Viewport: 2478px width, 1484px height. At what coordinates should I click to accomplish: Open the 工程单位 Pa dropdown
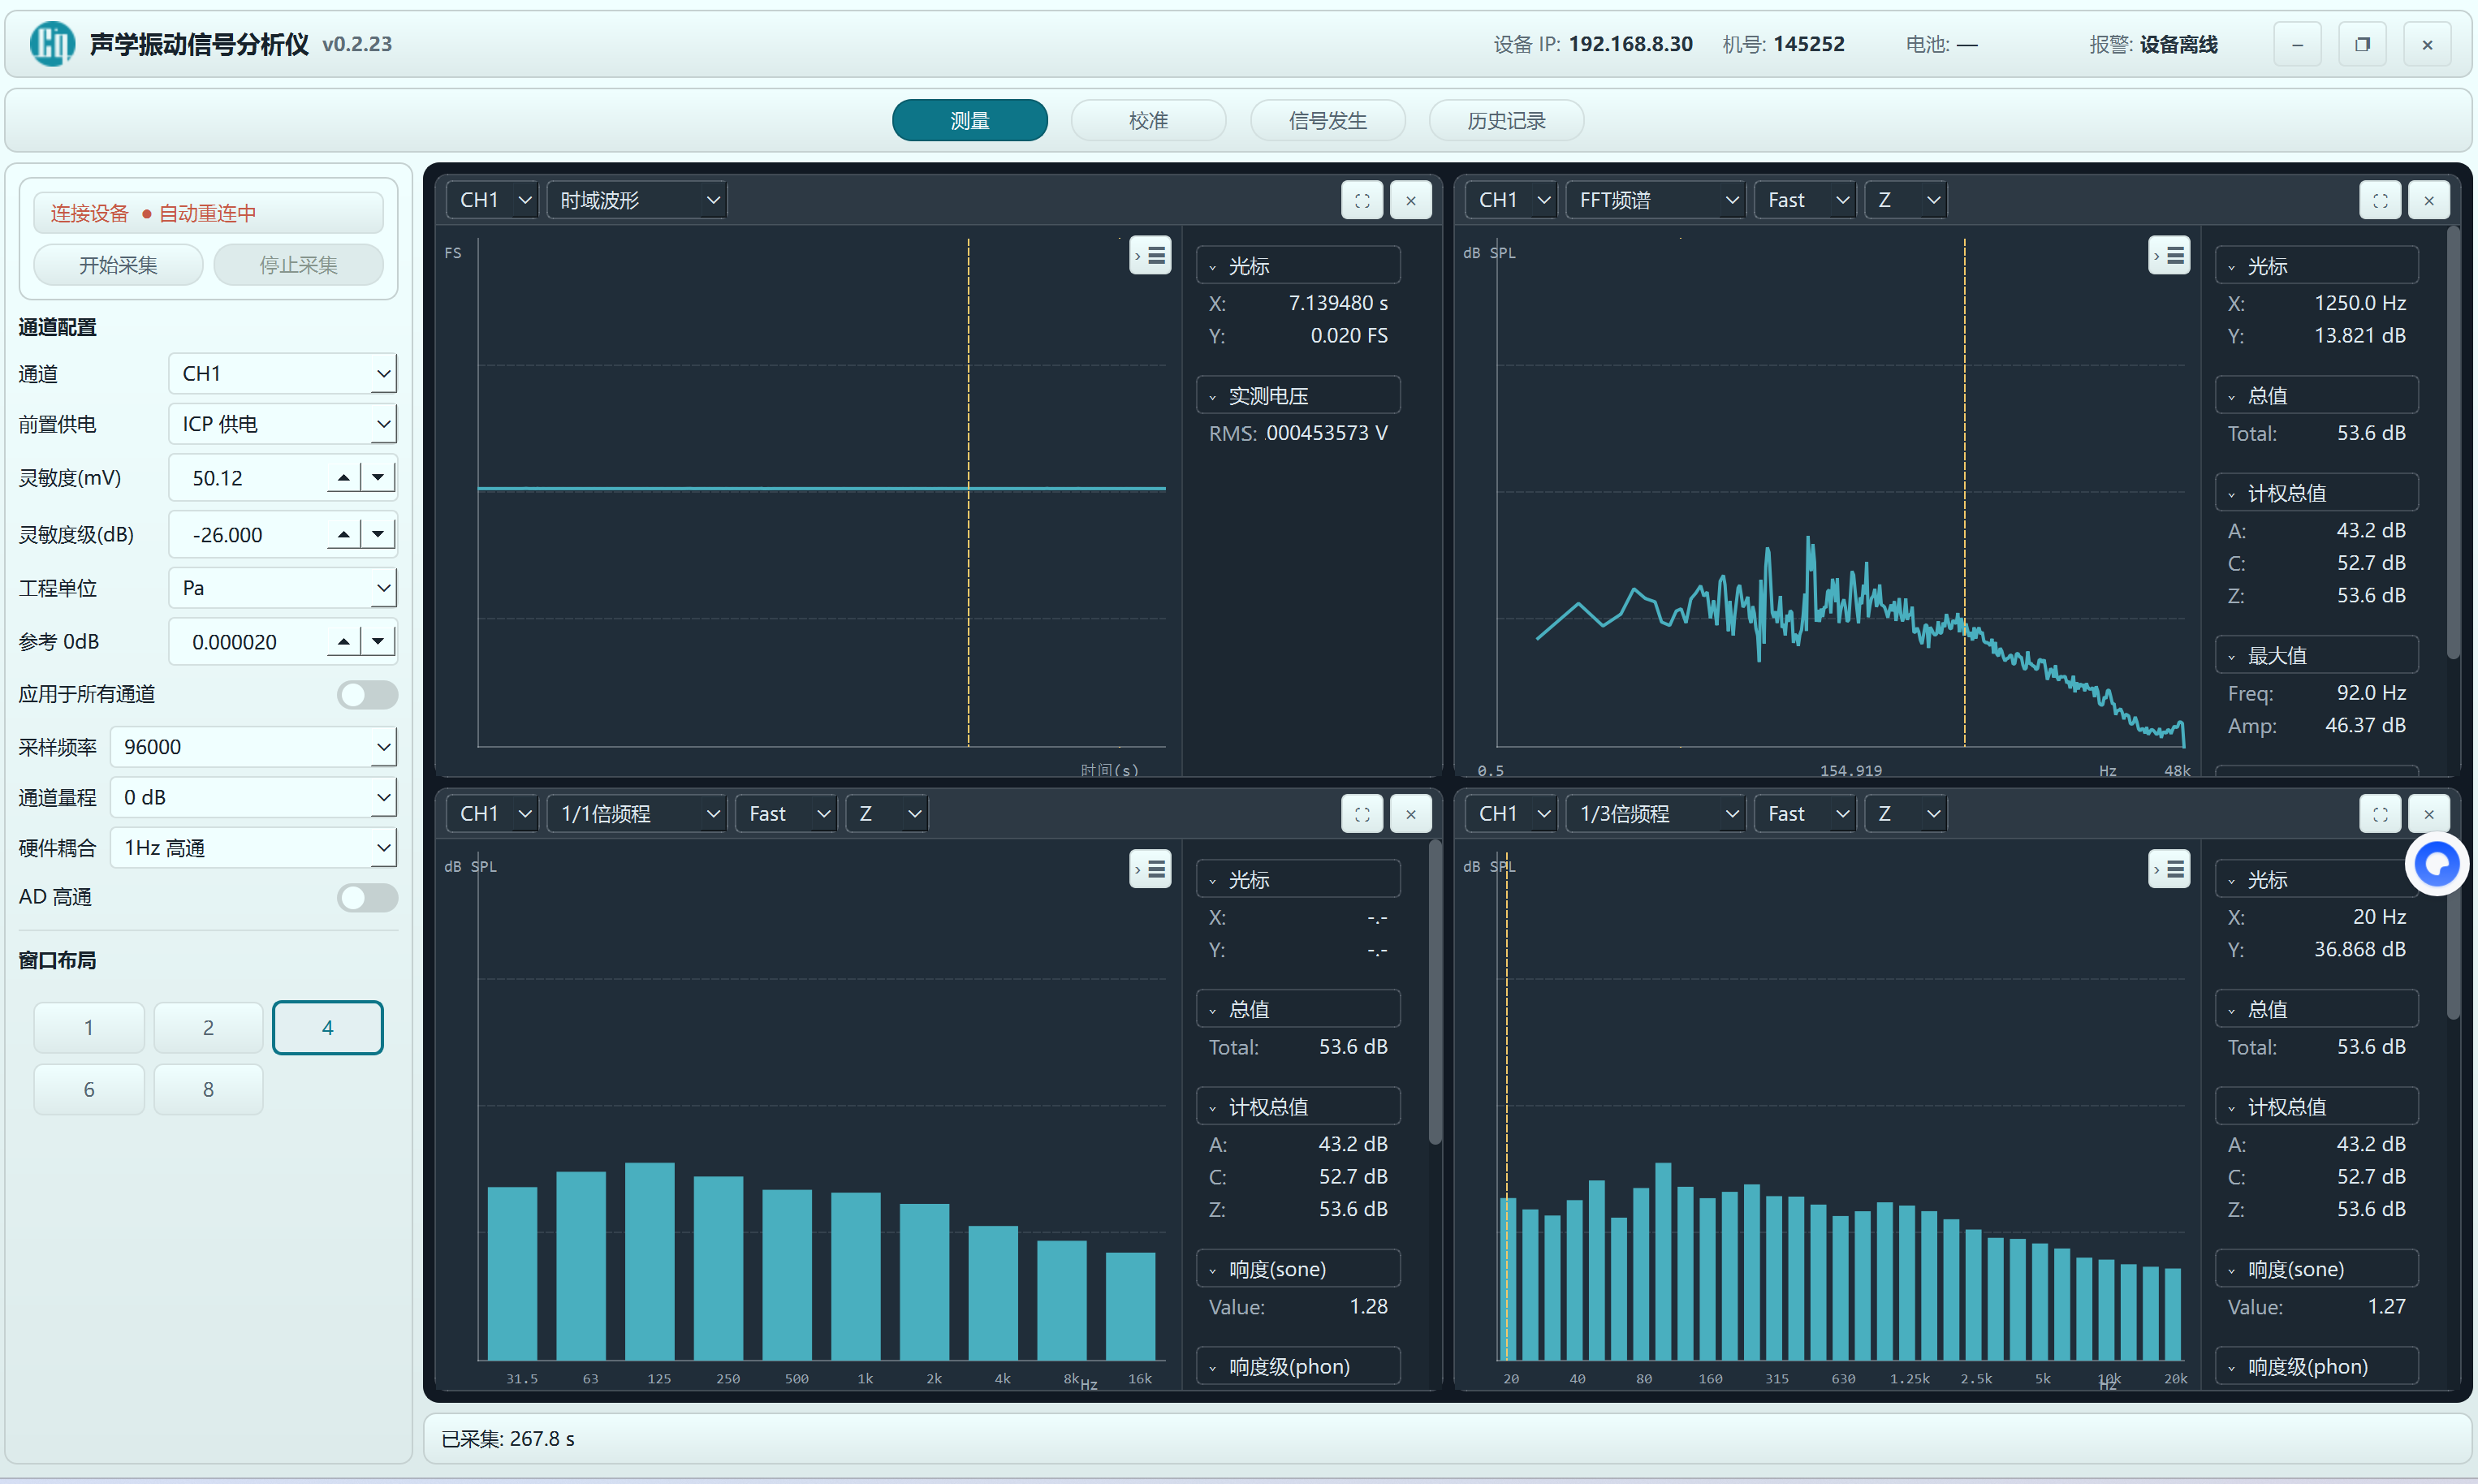282,588
